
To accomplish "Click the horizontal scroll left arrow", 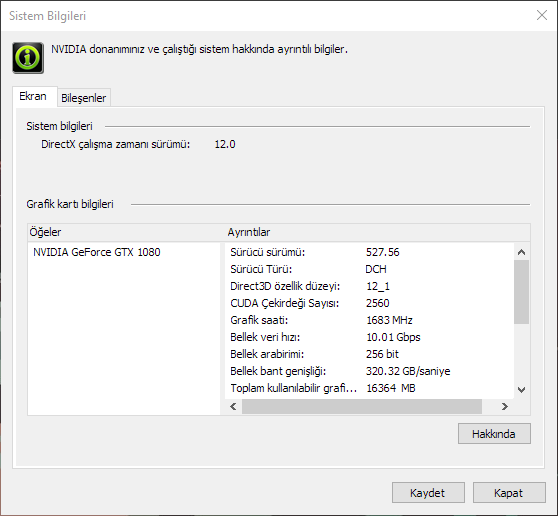I will click(x=233, y=406).
